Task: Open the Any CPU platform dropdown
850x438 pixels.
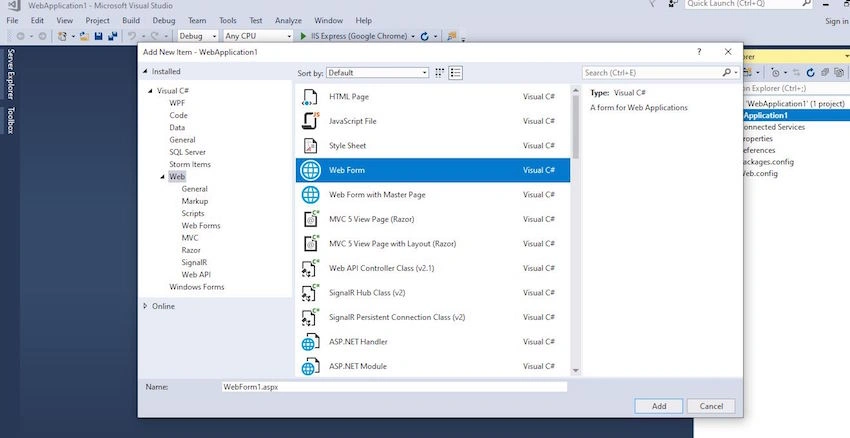Action: (x=259, y=36)
